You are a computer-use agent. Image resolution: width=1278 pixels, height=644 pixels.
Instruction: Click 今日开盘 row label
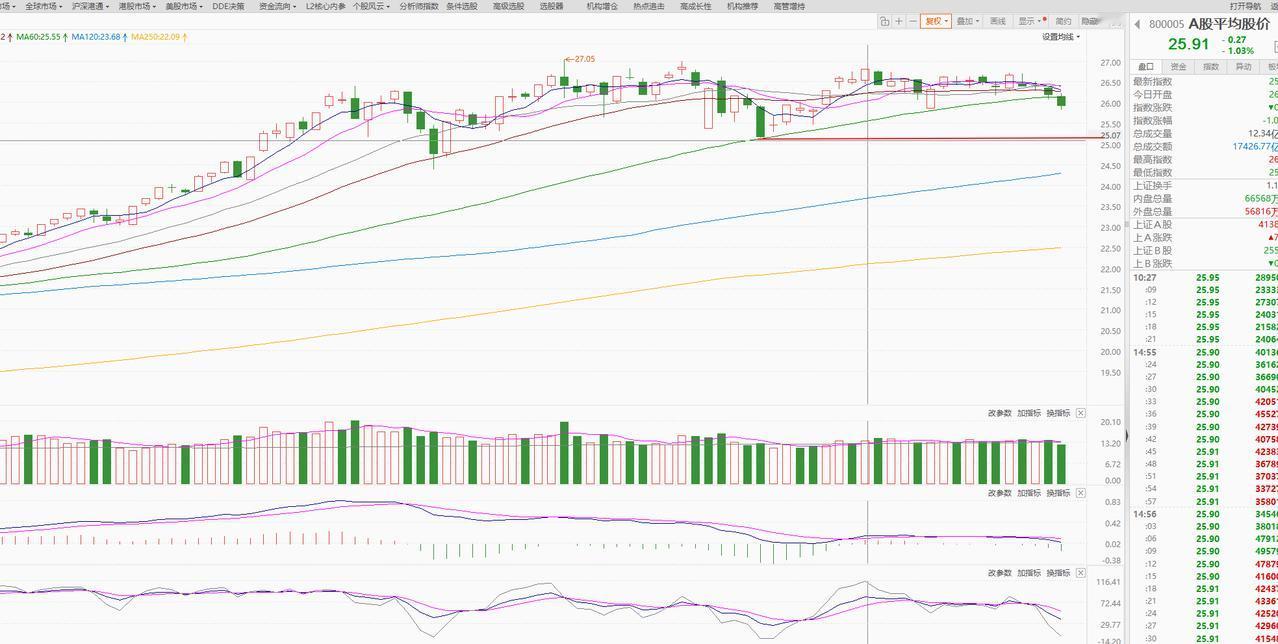[1152, 95]
